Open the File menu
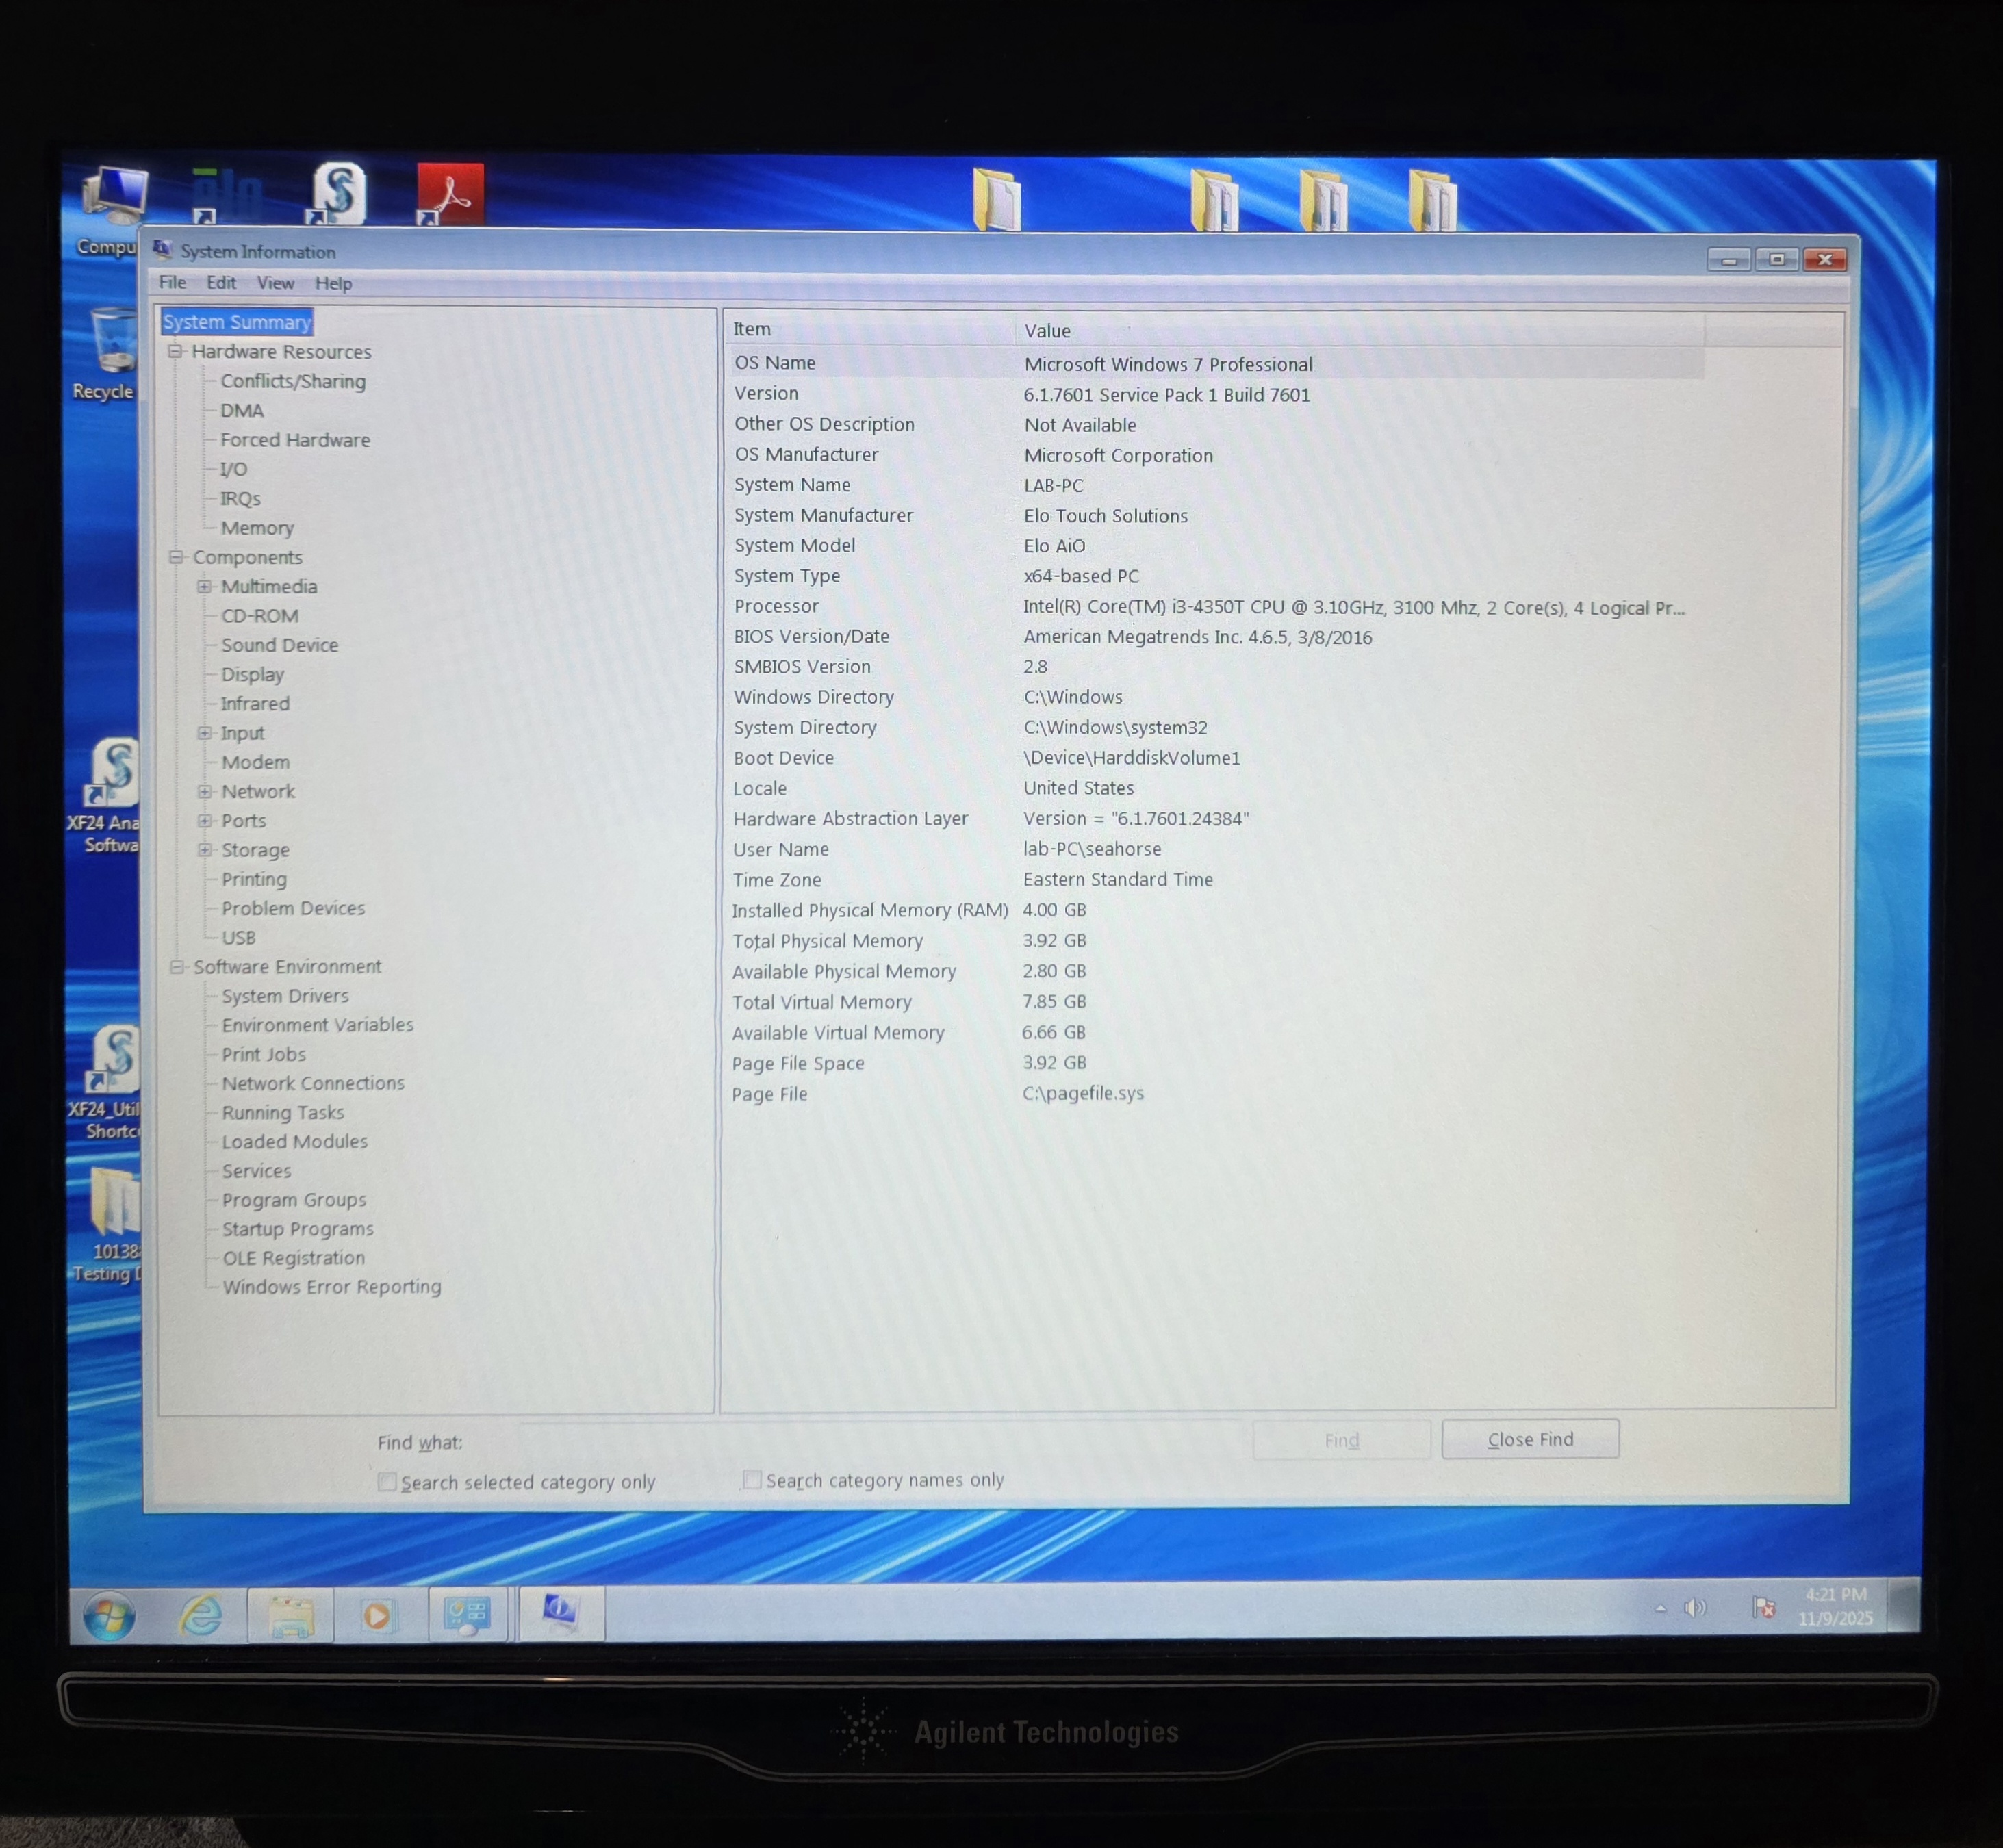Image resolution: width=2003 pixels, height=1848 pixels. (x=172, y=283)
